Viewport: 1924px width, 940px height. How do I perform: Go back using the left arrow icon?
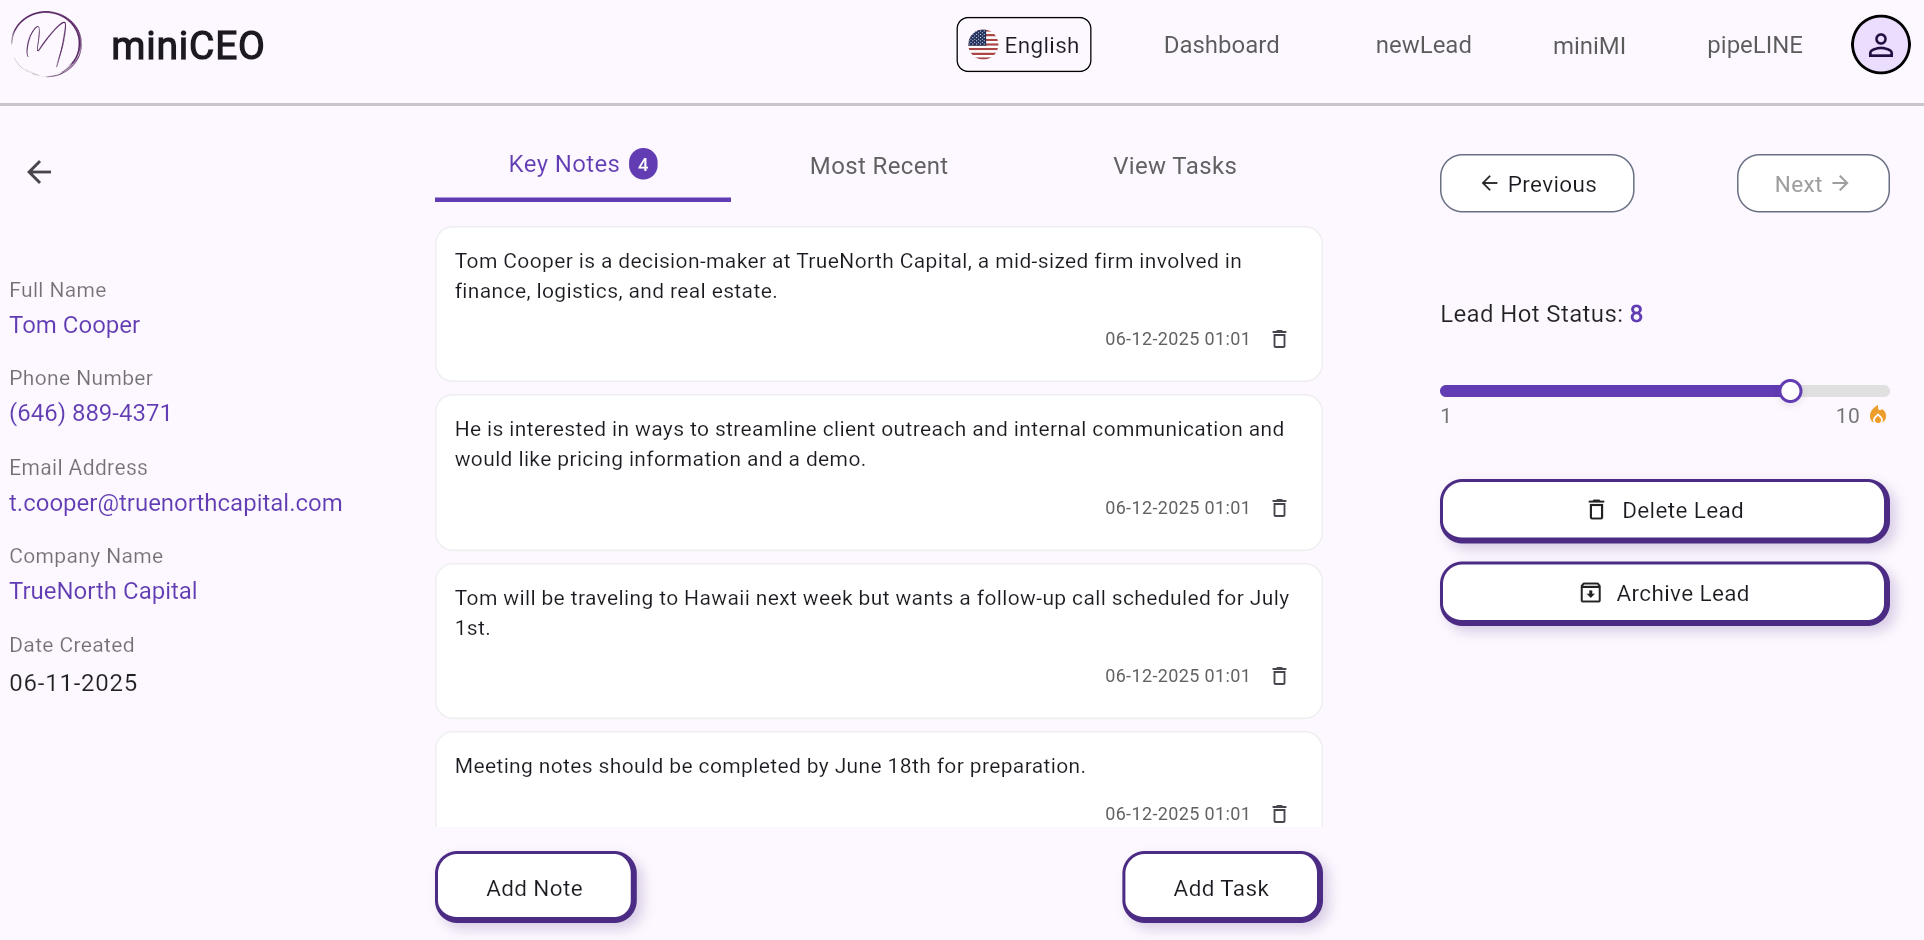tap(39, 172)
